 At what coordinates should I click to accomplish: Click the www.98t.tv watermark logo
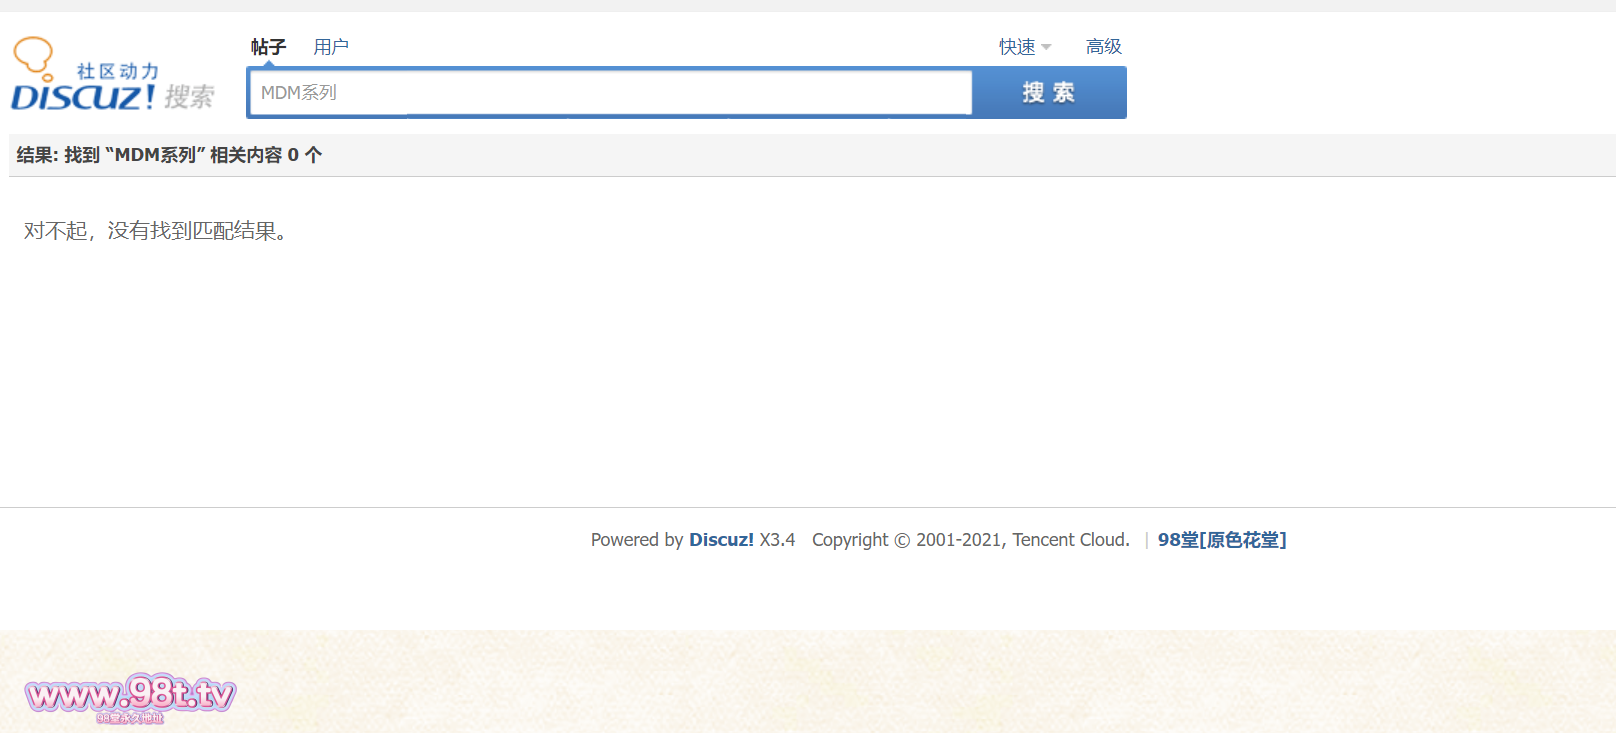point(130,697)
